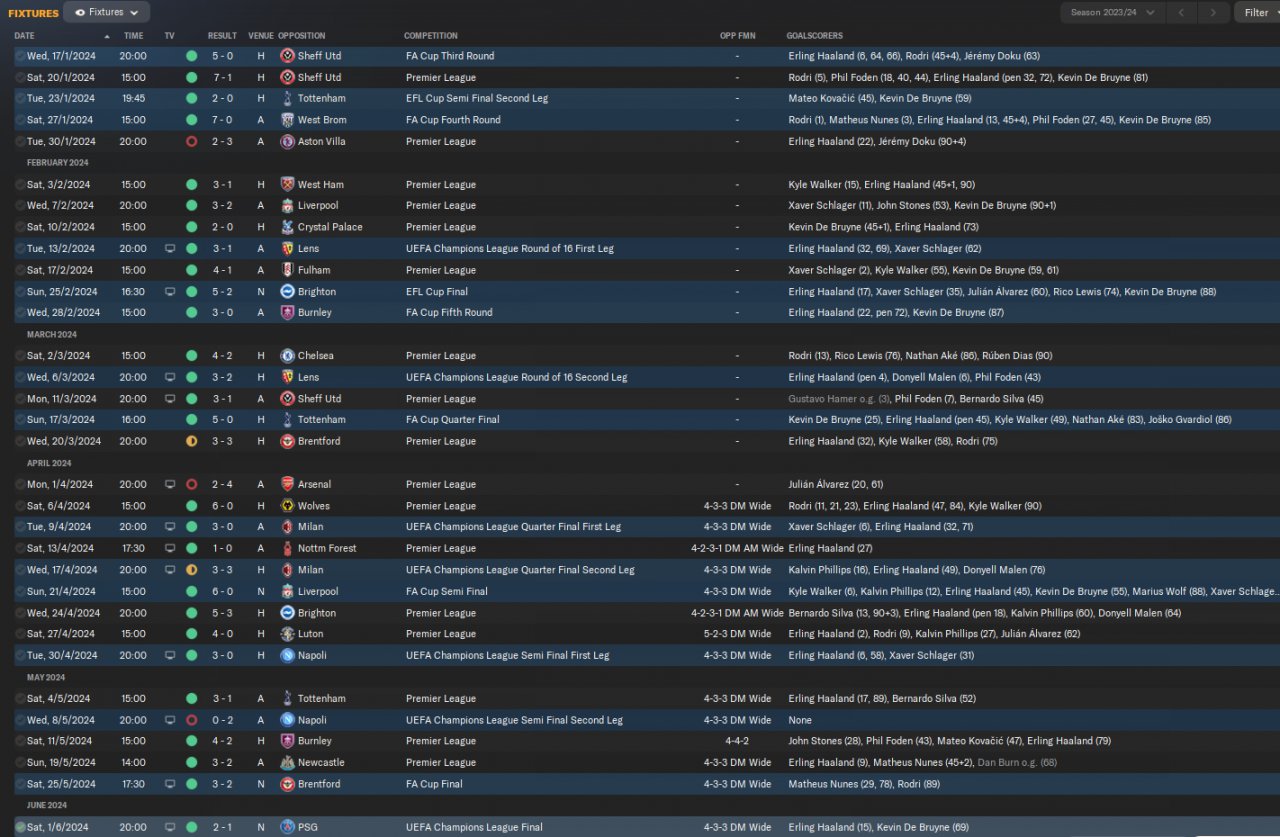Click the OPP FMN column header
Viewport: 1280px width, 837px height.
coord(737,36)
